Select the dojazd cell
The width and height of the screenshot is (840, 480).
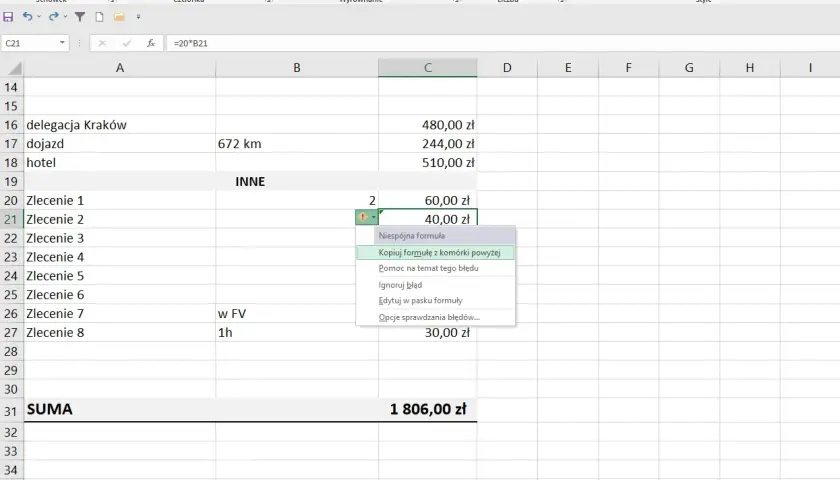[119, 144]
